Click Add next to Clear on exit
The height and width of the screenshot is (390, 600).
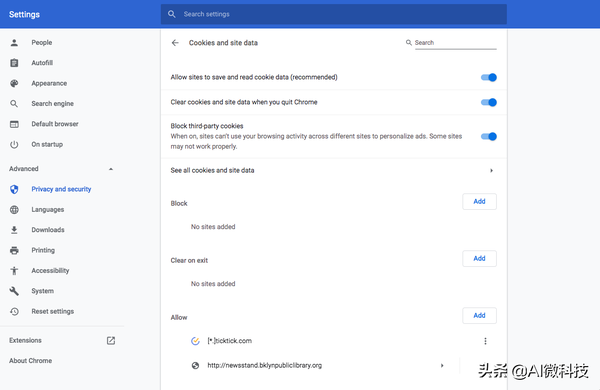(479, 259)
